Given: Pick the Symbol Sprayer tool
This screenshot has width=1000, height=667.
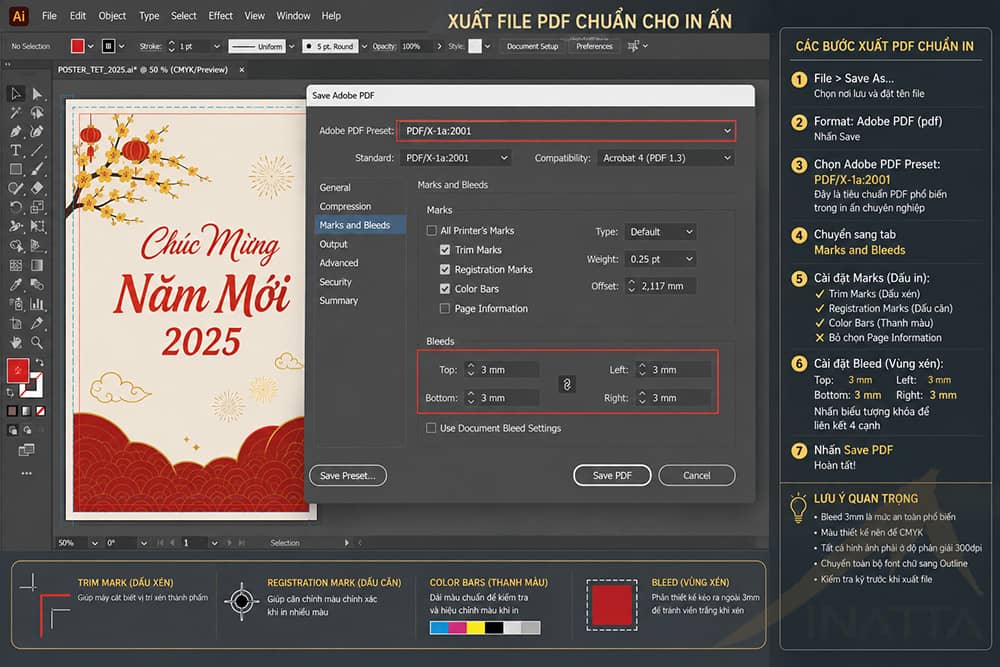Looking at the screenshot, I should 15,304.
